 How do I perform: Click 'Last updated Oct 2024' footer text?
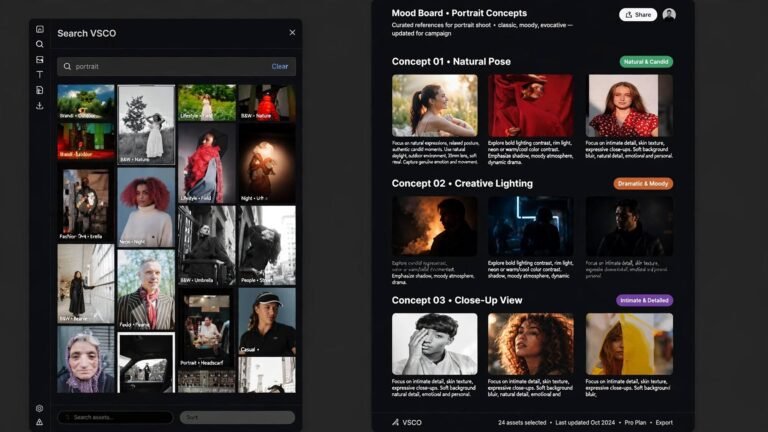click(585, 422)
